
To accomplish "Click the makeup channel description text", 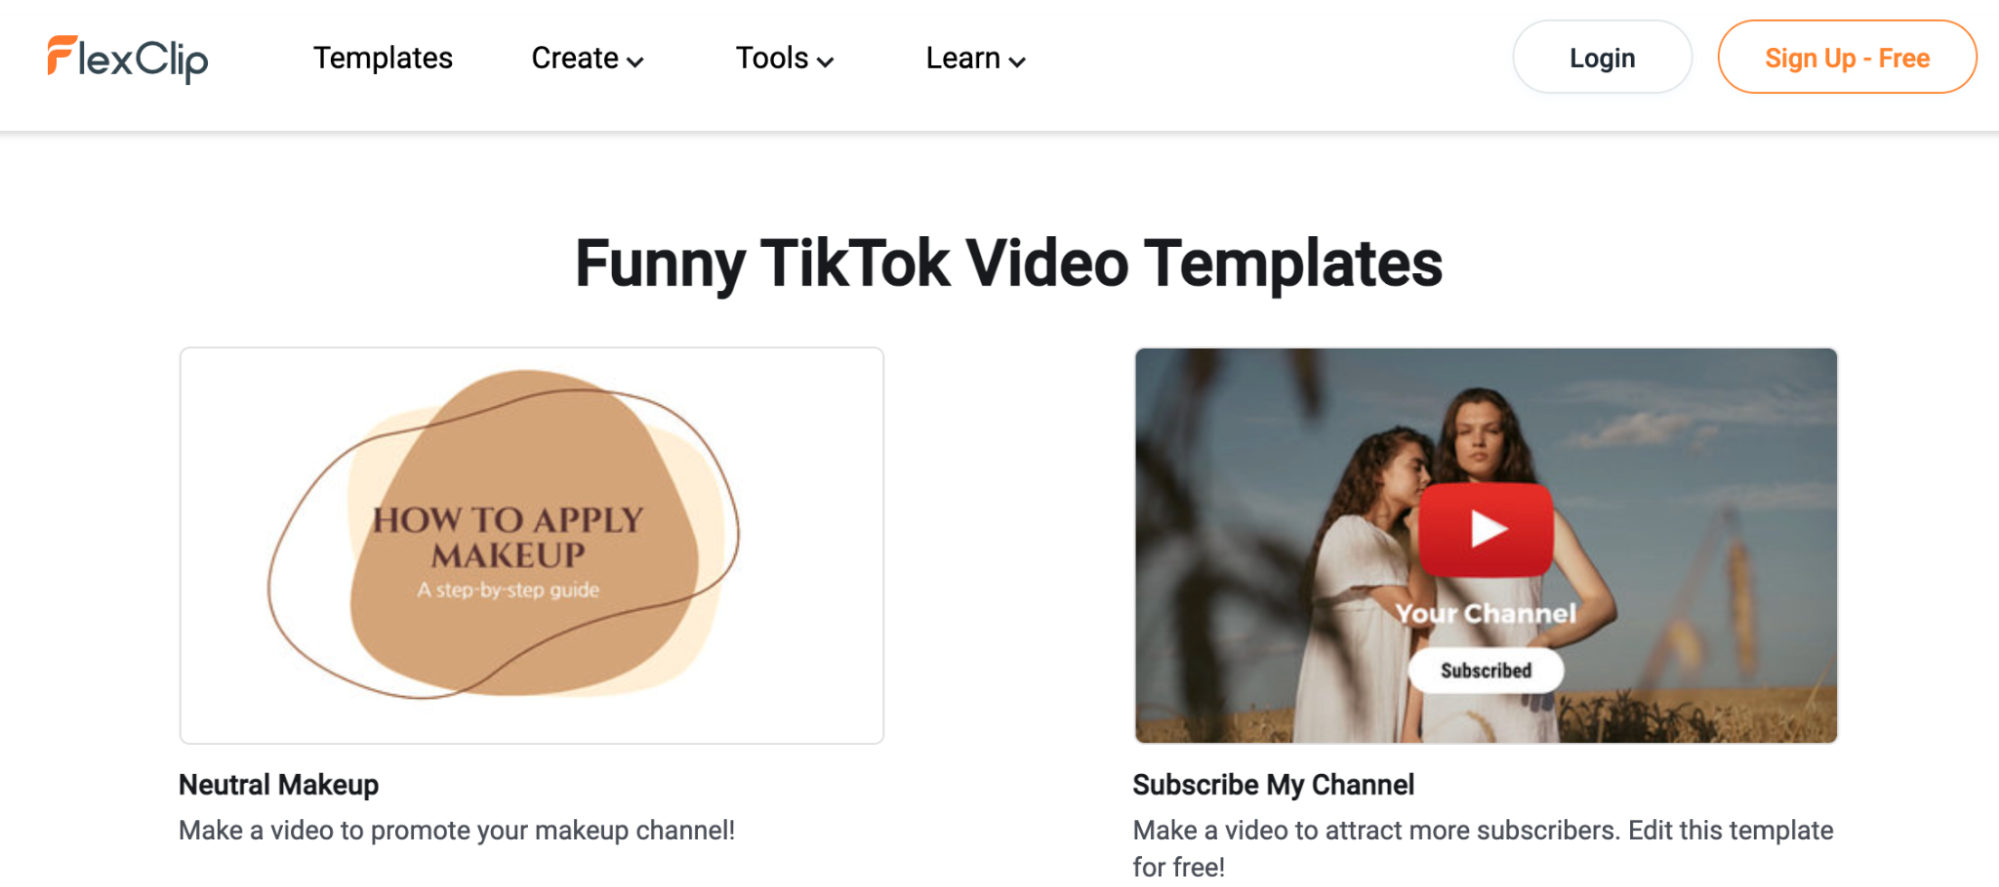I will click(x=457, y=830).
